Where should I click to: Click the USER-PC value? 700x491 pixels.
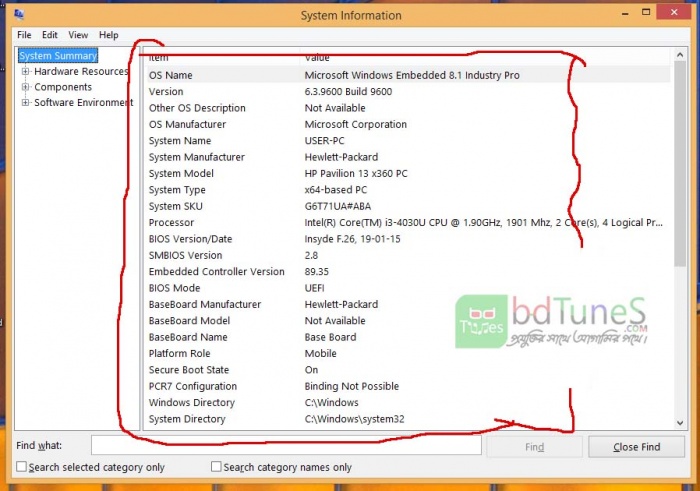coord(325,141)
